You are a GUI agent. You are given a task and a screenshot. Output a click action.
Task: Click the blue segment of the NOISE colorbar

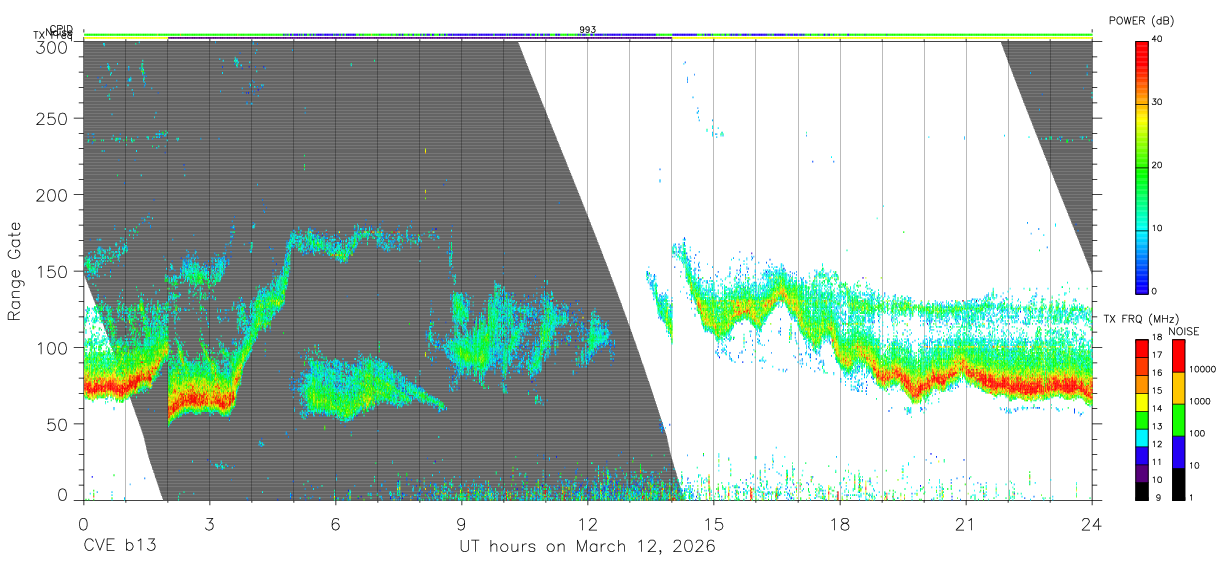click(x=1178, y=452)
